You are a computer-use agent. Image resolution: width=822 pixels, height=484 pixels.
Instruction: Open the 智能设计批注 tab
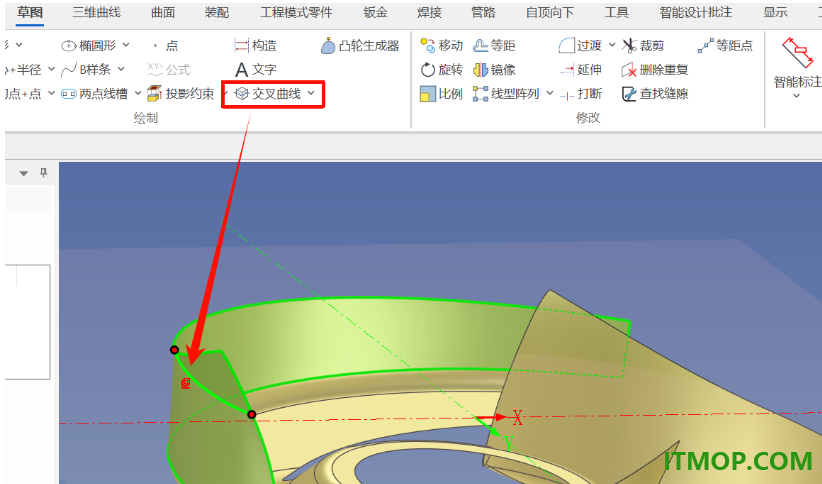click(696, 13)
